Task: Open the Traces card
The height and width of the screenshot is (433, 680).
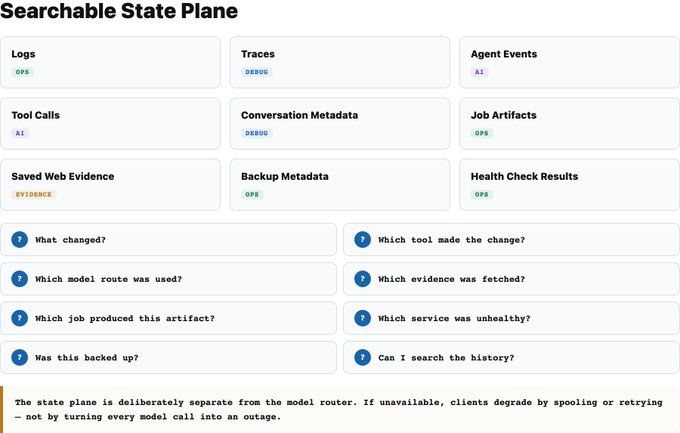Action: [340, 62]
